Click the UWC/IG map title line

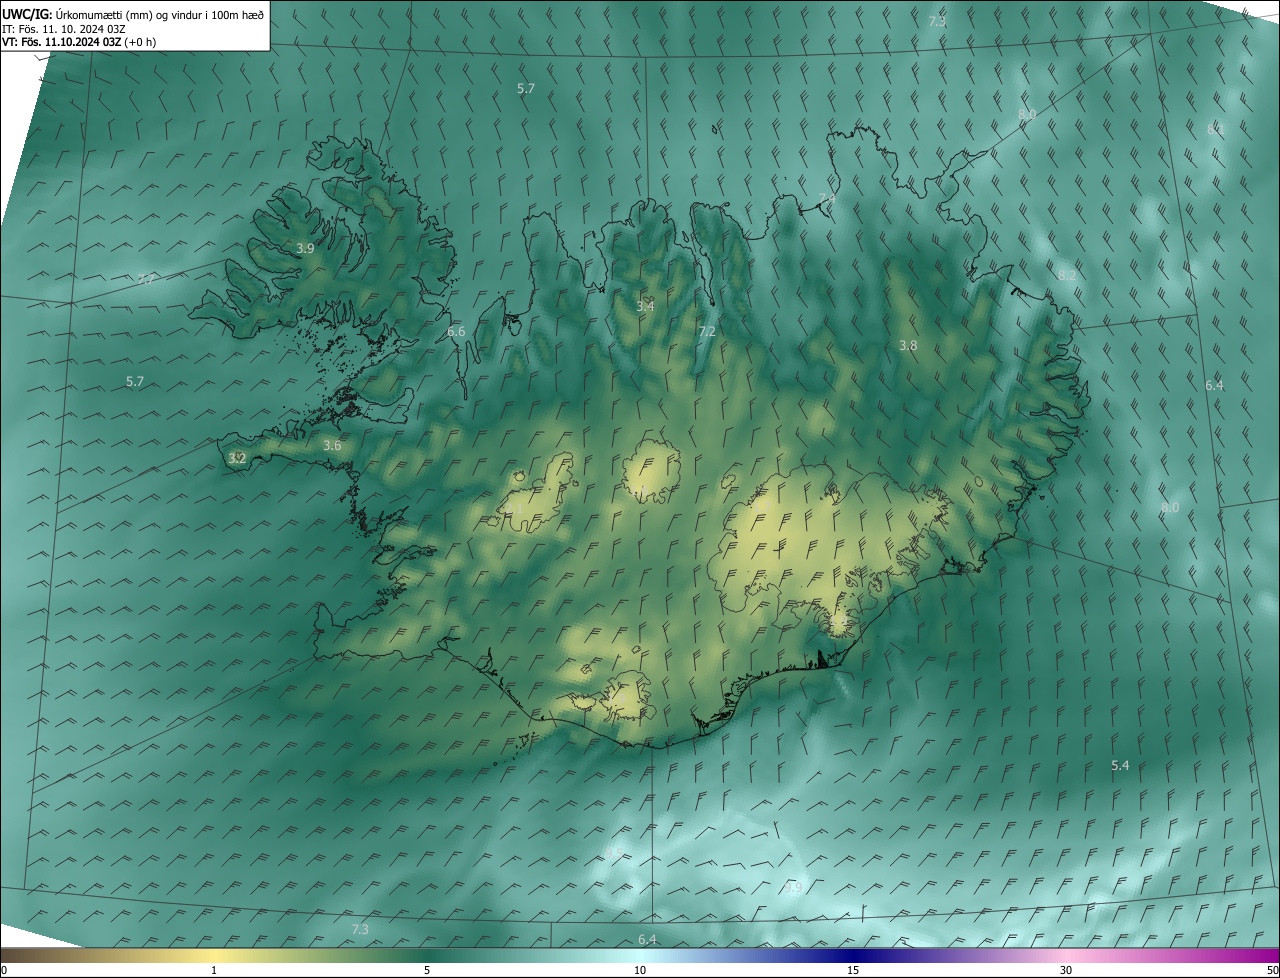133,14
